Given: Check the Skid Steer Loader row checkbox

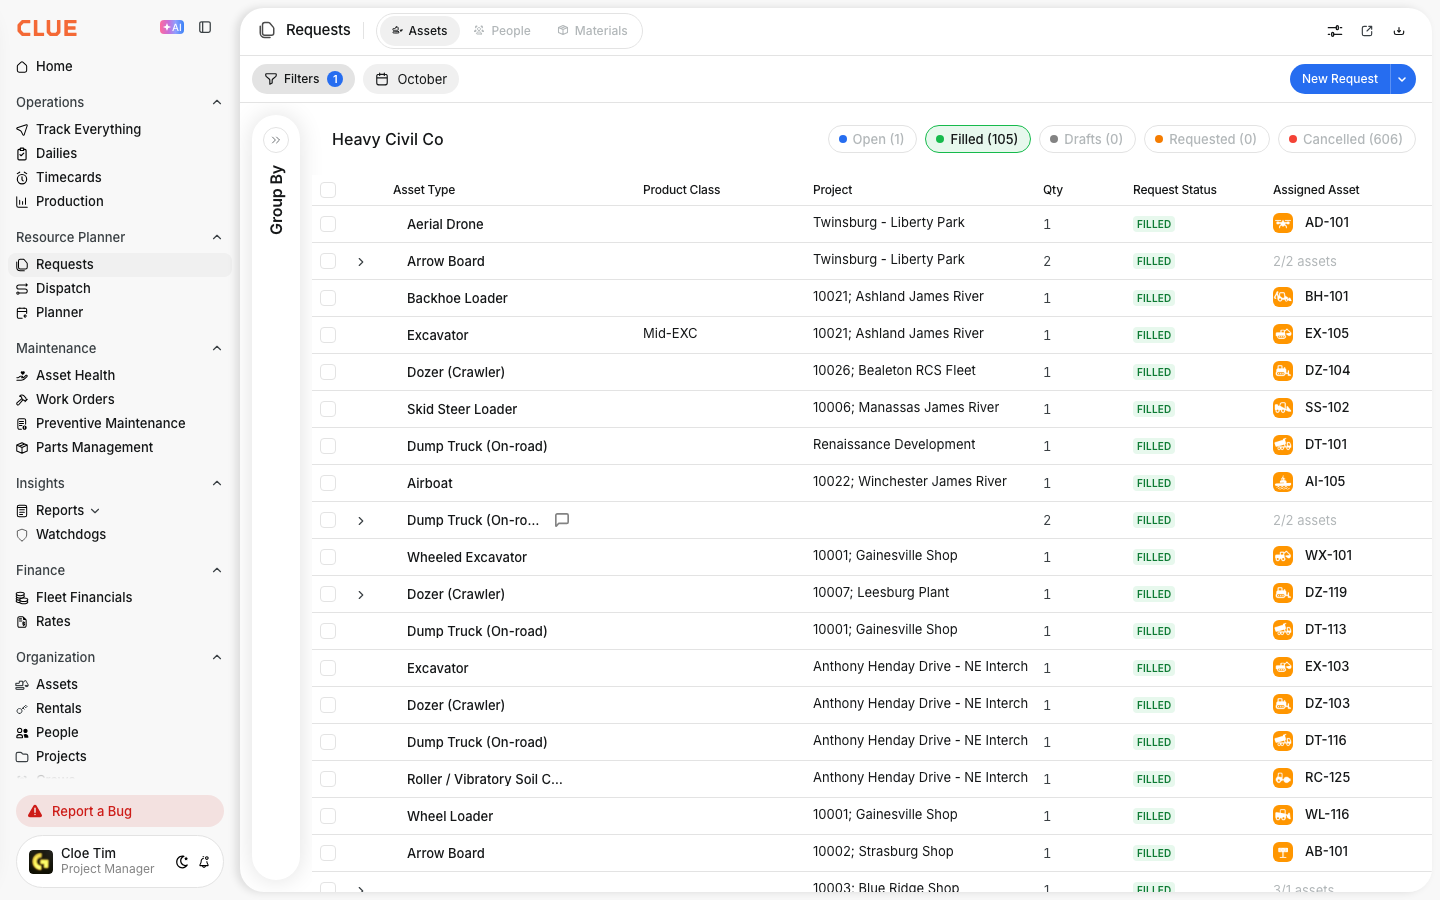Looking at the screenshot, I should pos(328,409).
